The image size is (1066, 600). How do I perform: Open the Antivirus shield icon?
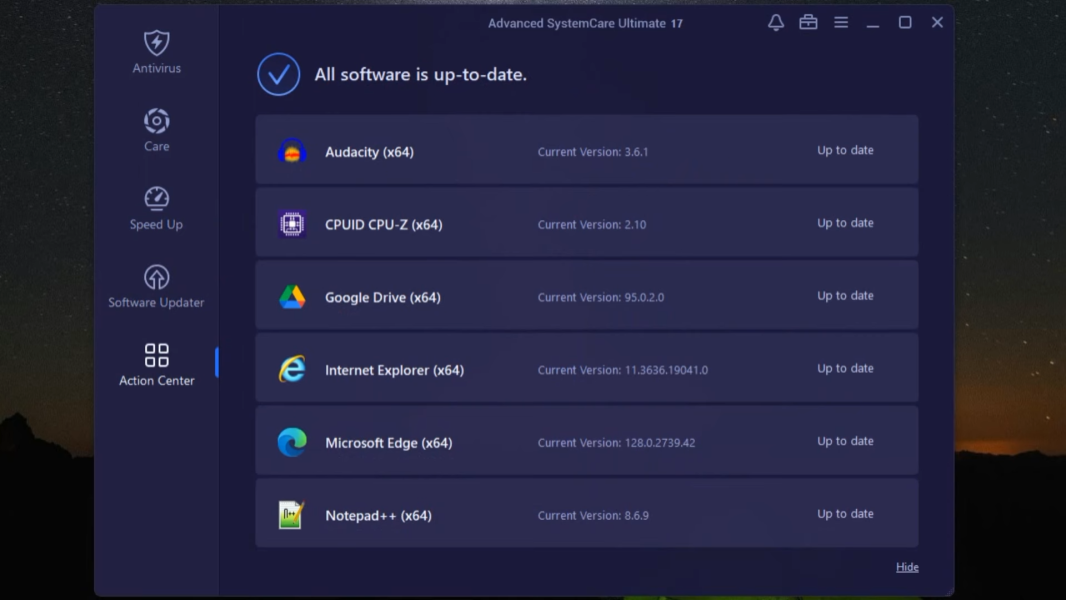point(156,43)
